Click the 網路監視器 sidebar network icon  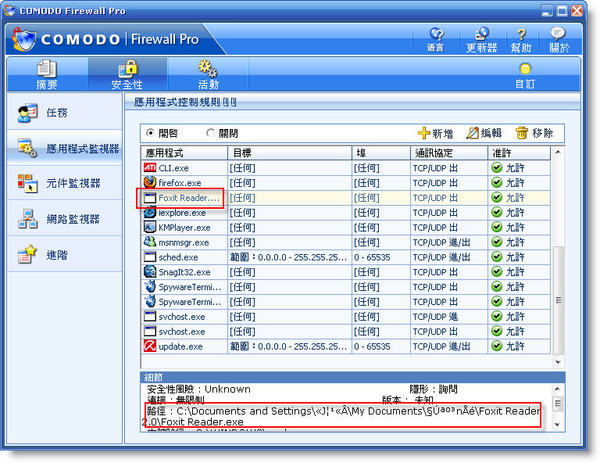point(28,219)
